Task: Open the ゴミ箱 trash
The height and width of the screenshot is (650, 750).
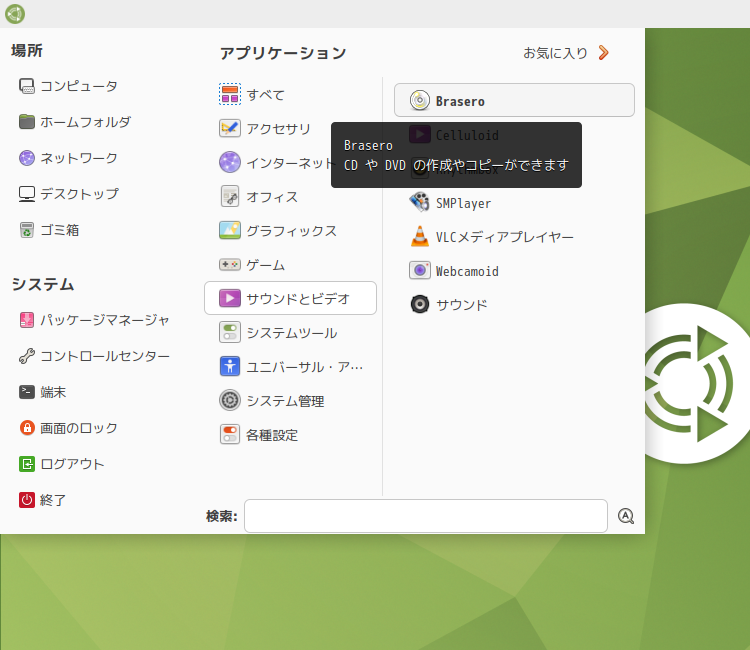Action: [x=49, y=230]
